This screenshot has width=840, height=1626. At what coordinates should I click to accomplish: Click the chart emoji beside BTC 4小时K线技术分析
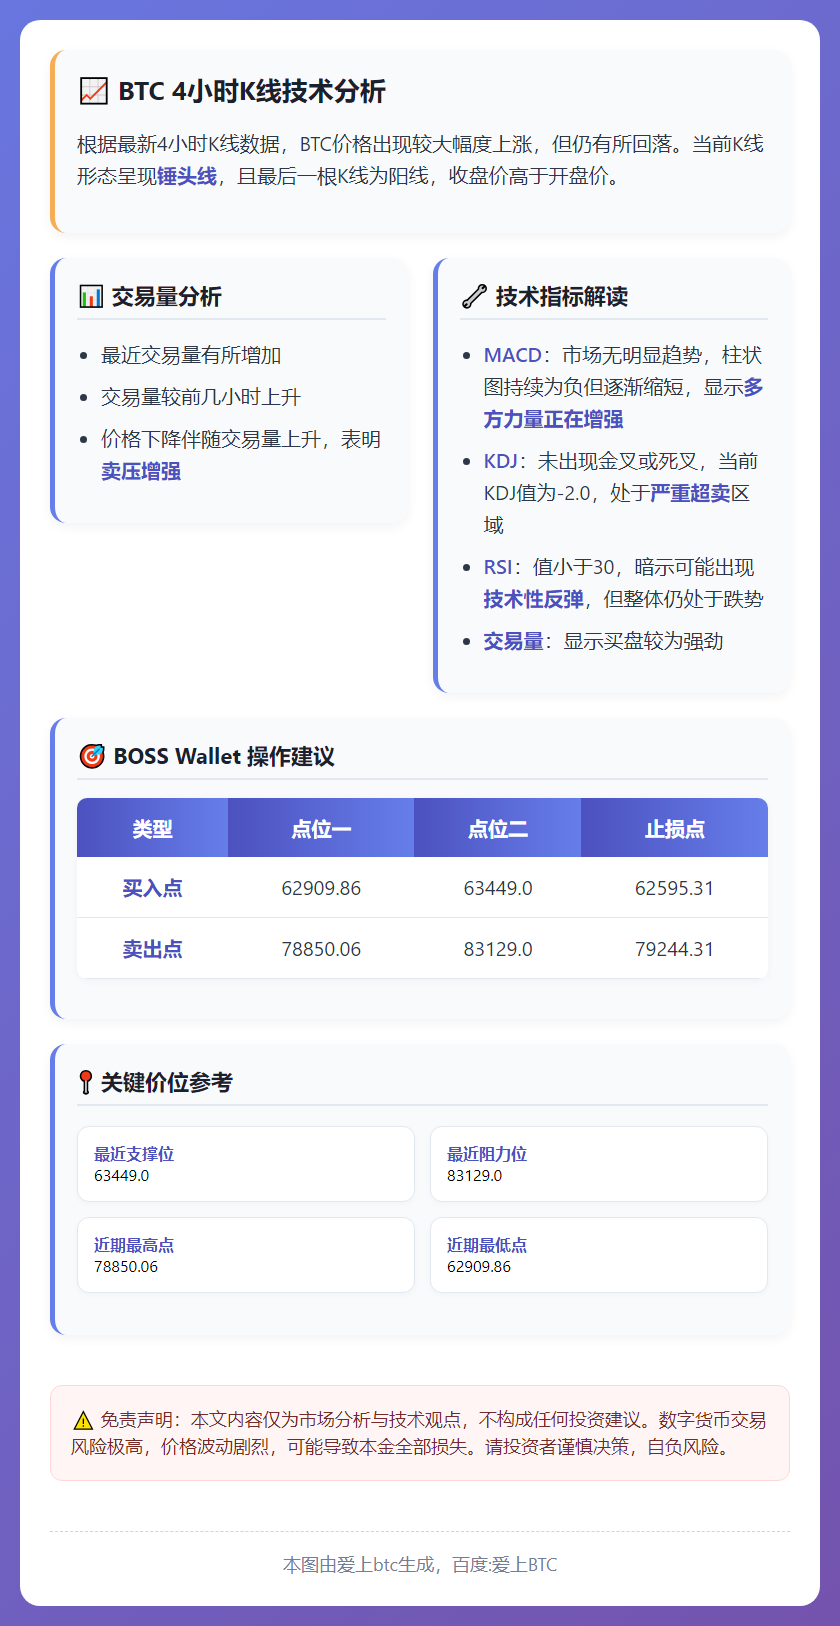(x=93, y=91)
